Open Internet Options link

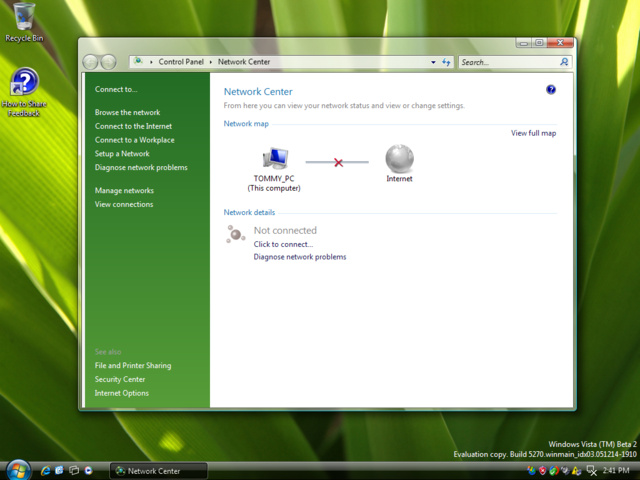[x=122, y=393]
